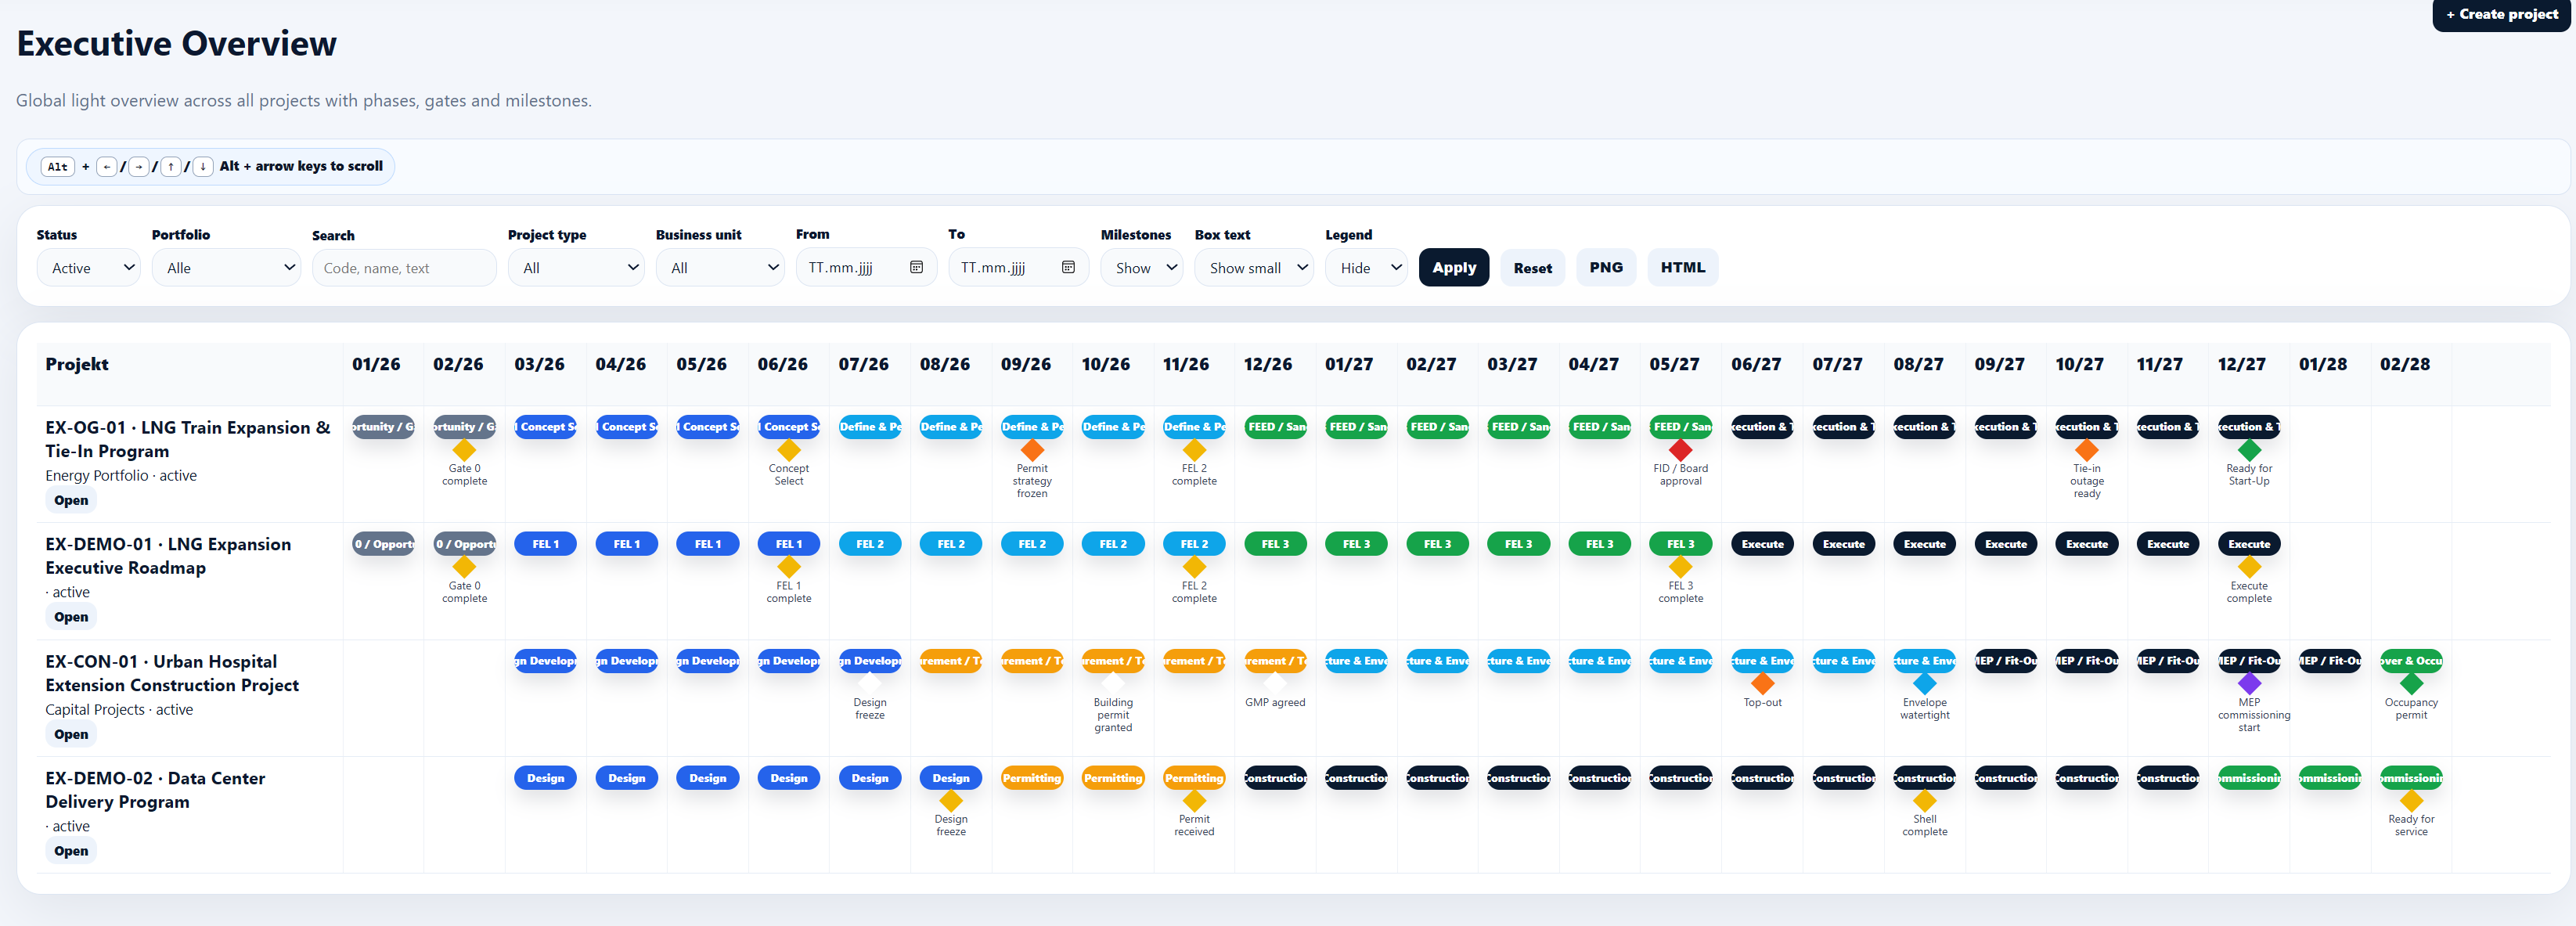The height and width of the screenshot is (926, 2576).
Task: Open the From date calendar picker
Action: [x=916, y=267]
